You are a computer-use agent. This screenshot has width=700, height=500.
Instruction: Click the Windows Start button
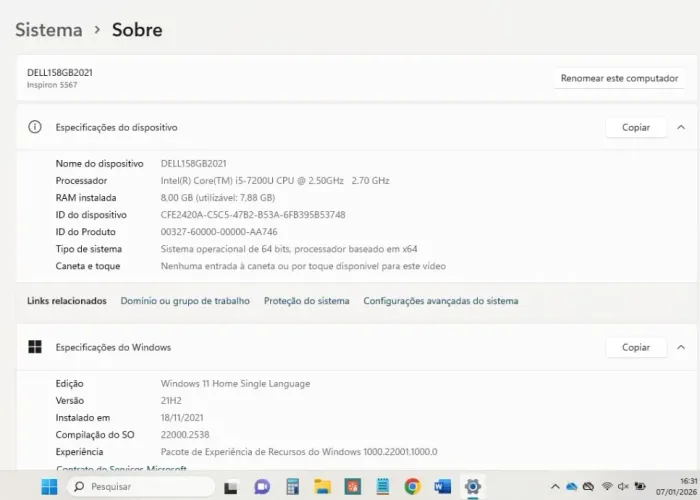(x=49, y=487)
